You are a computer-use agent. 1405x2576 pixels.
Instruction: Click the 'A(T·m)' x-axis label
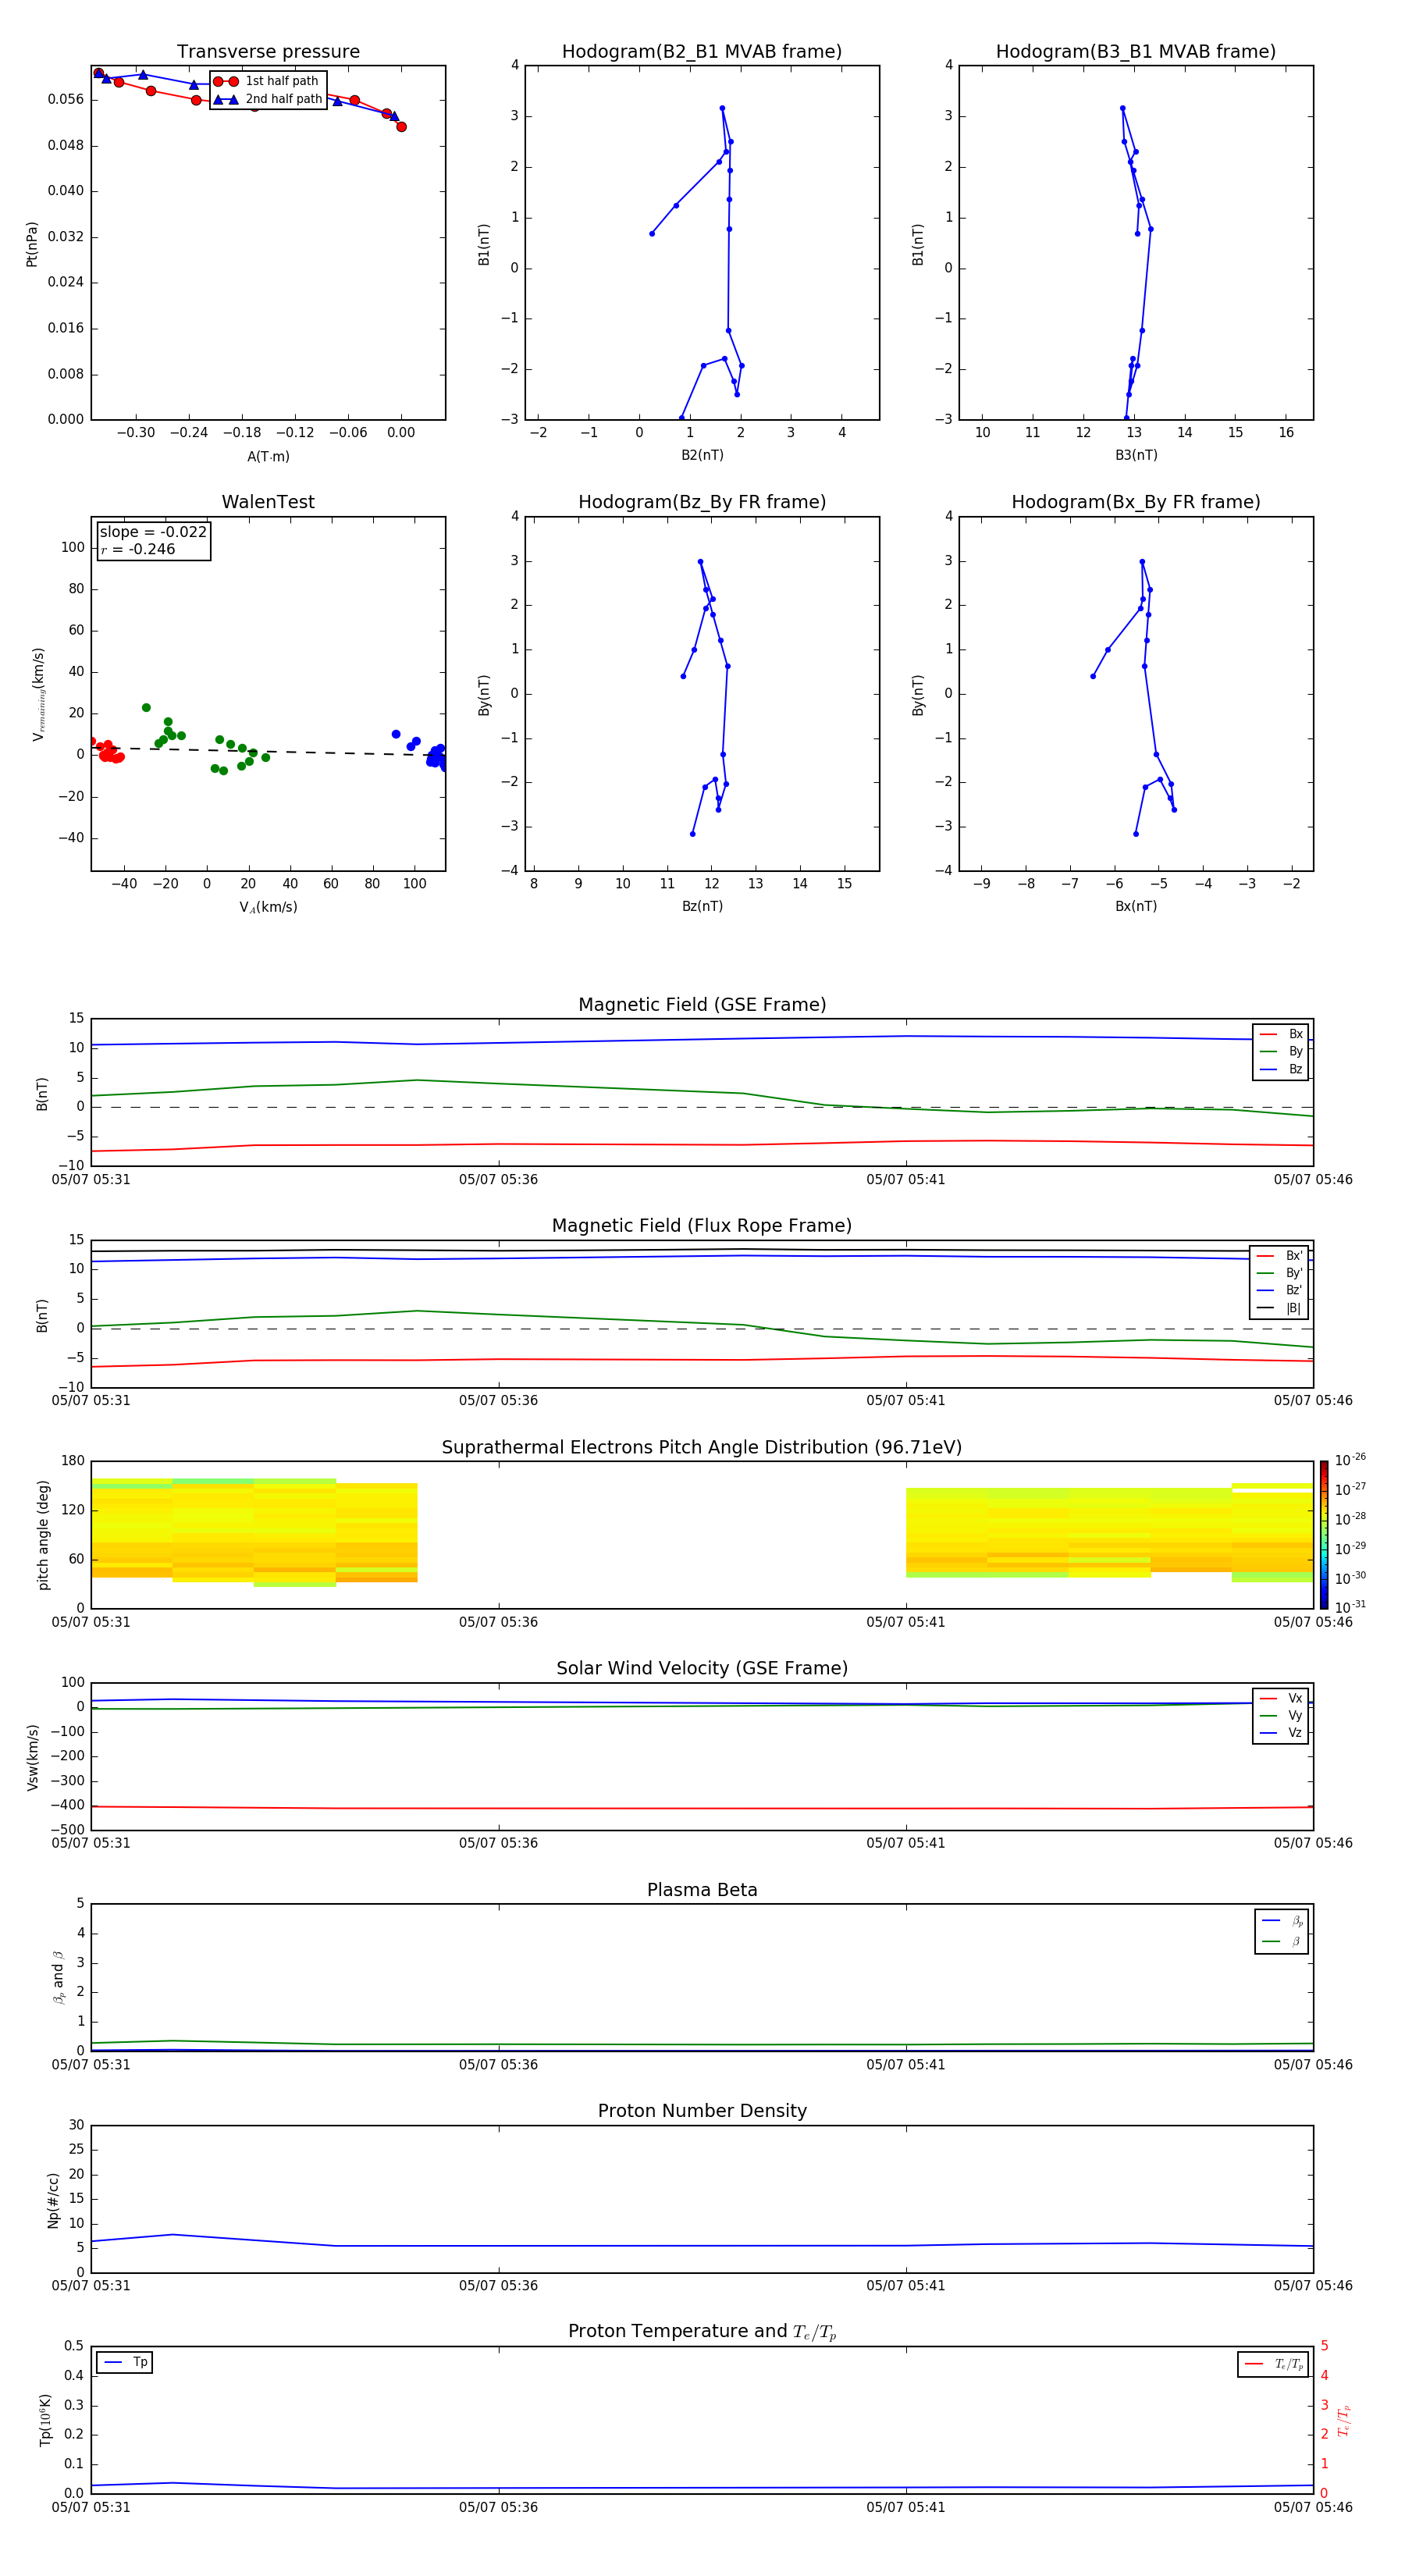point(268,457)
